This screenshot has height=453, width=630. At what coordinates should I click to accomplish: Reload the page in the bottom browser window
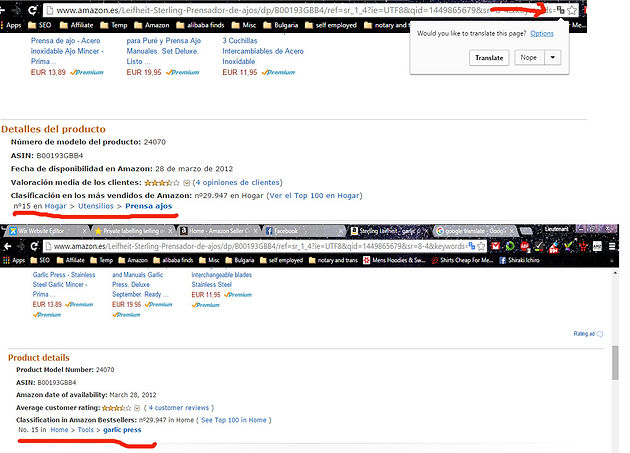(x=35, y=246)
